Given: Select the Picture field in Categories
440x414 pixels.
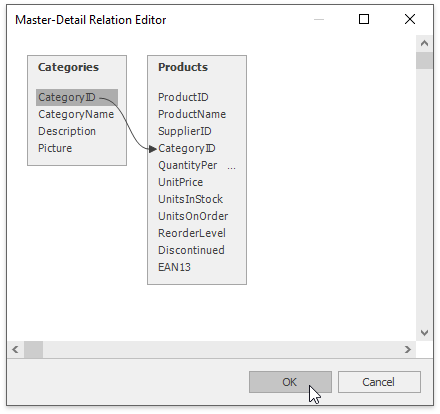Looking at the screenshot, I should (55, 148).
